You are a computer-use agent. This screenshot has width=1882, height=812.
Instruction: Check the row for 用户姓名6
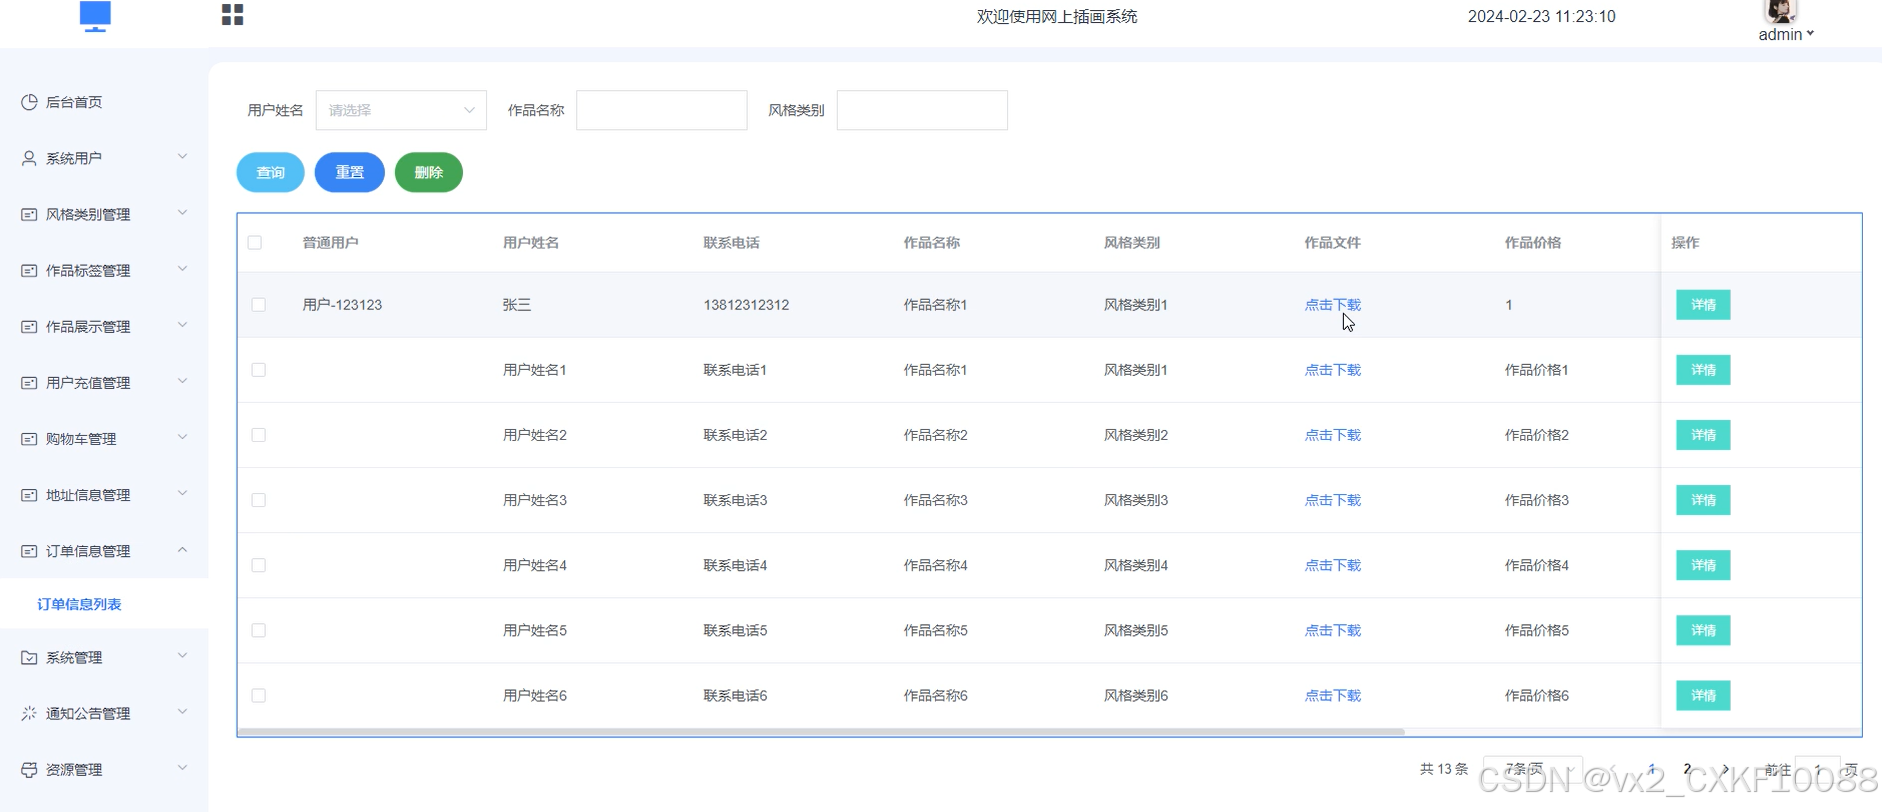tap(258, 695)
